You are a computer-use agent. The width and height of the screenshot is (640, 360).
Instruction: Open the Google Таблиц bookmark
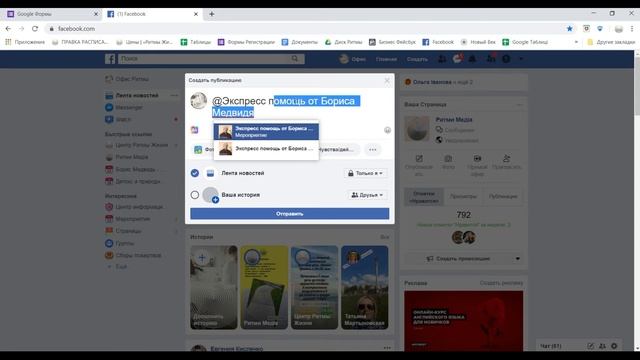[525, 42]
